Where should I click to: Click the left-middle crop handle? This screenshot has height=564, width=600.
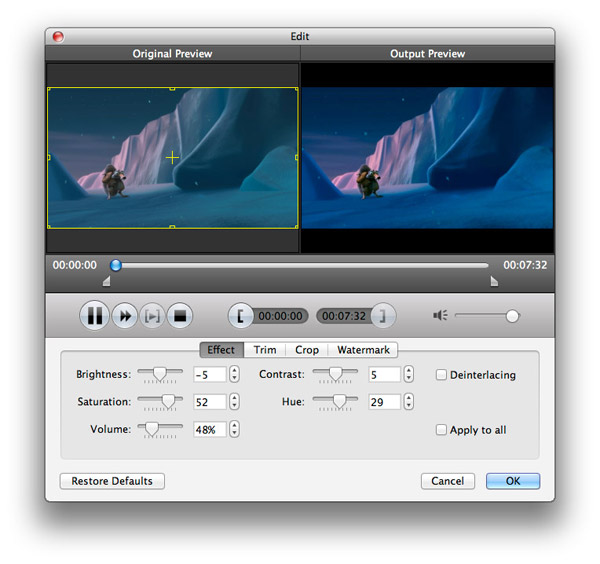click(x=49, y=157)
